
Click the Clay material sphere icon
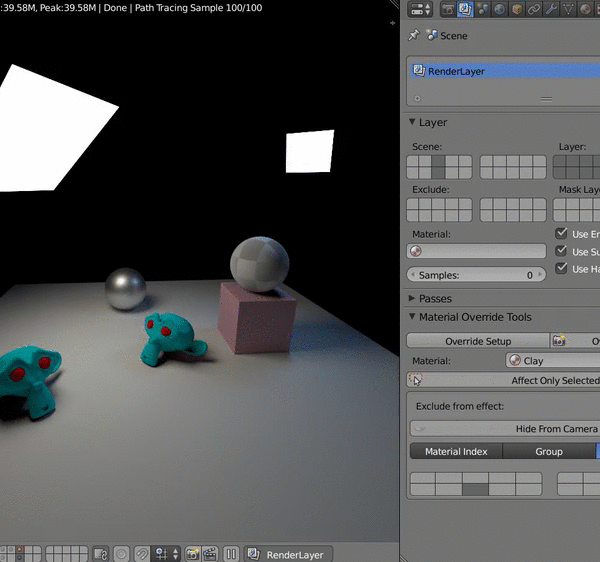515,360
